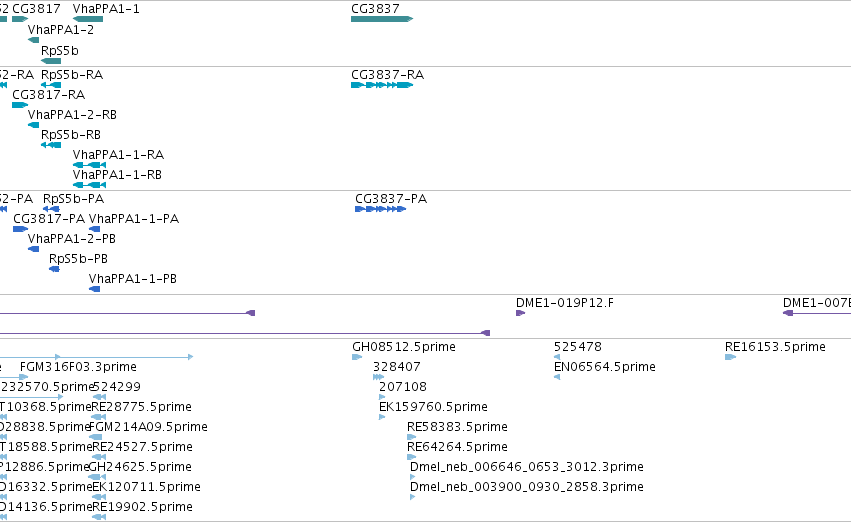Select the CG3817 gene label
The height and width of the screenshot is (522, 851).
(x=36, y=9)
